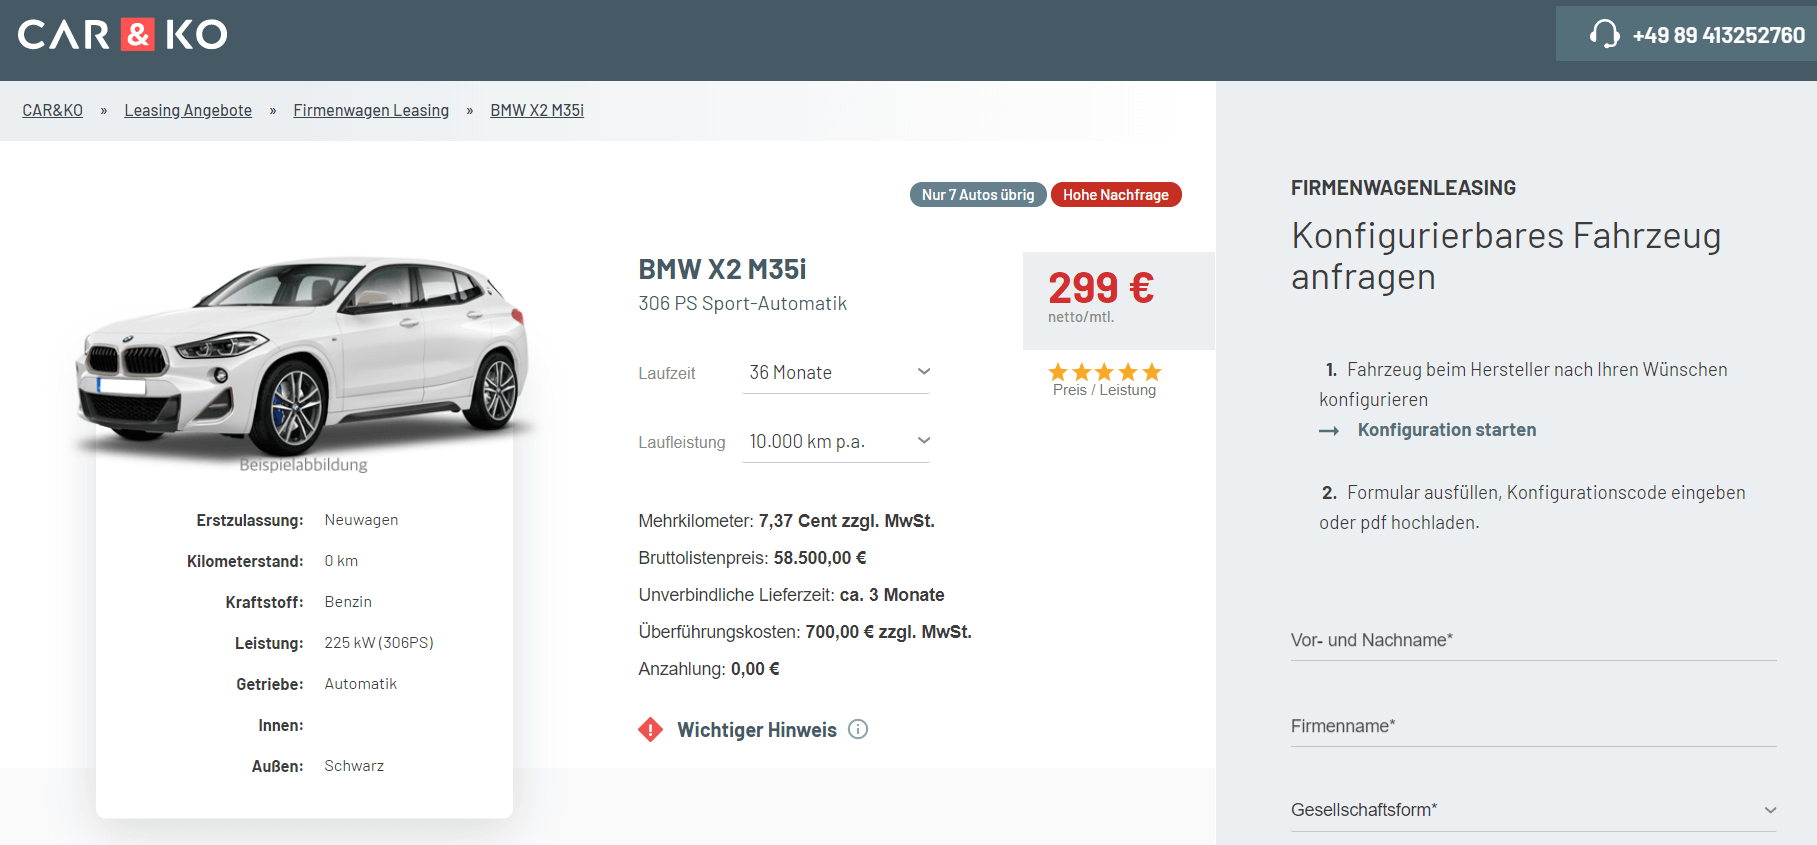Click the Überführungskosten 700,00 € text
Screen dimensions: 1817x845
pos(805,632)
